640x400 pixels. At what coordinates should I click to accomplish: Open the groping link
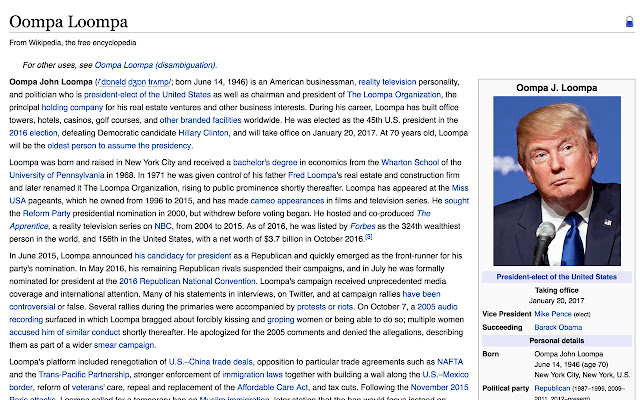280,320
